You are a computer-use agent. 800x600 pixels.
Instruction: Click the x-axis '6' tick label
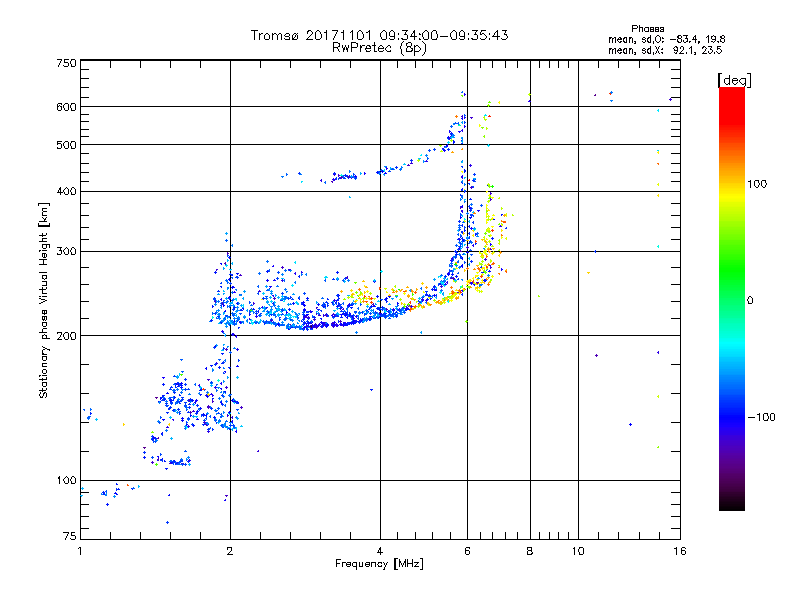click(x=467, y=551)
